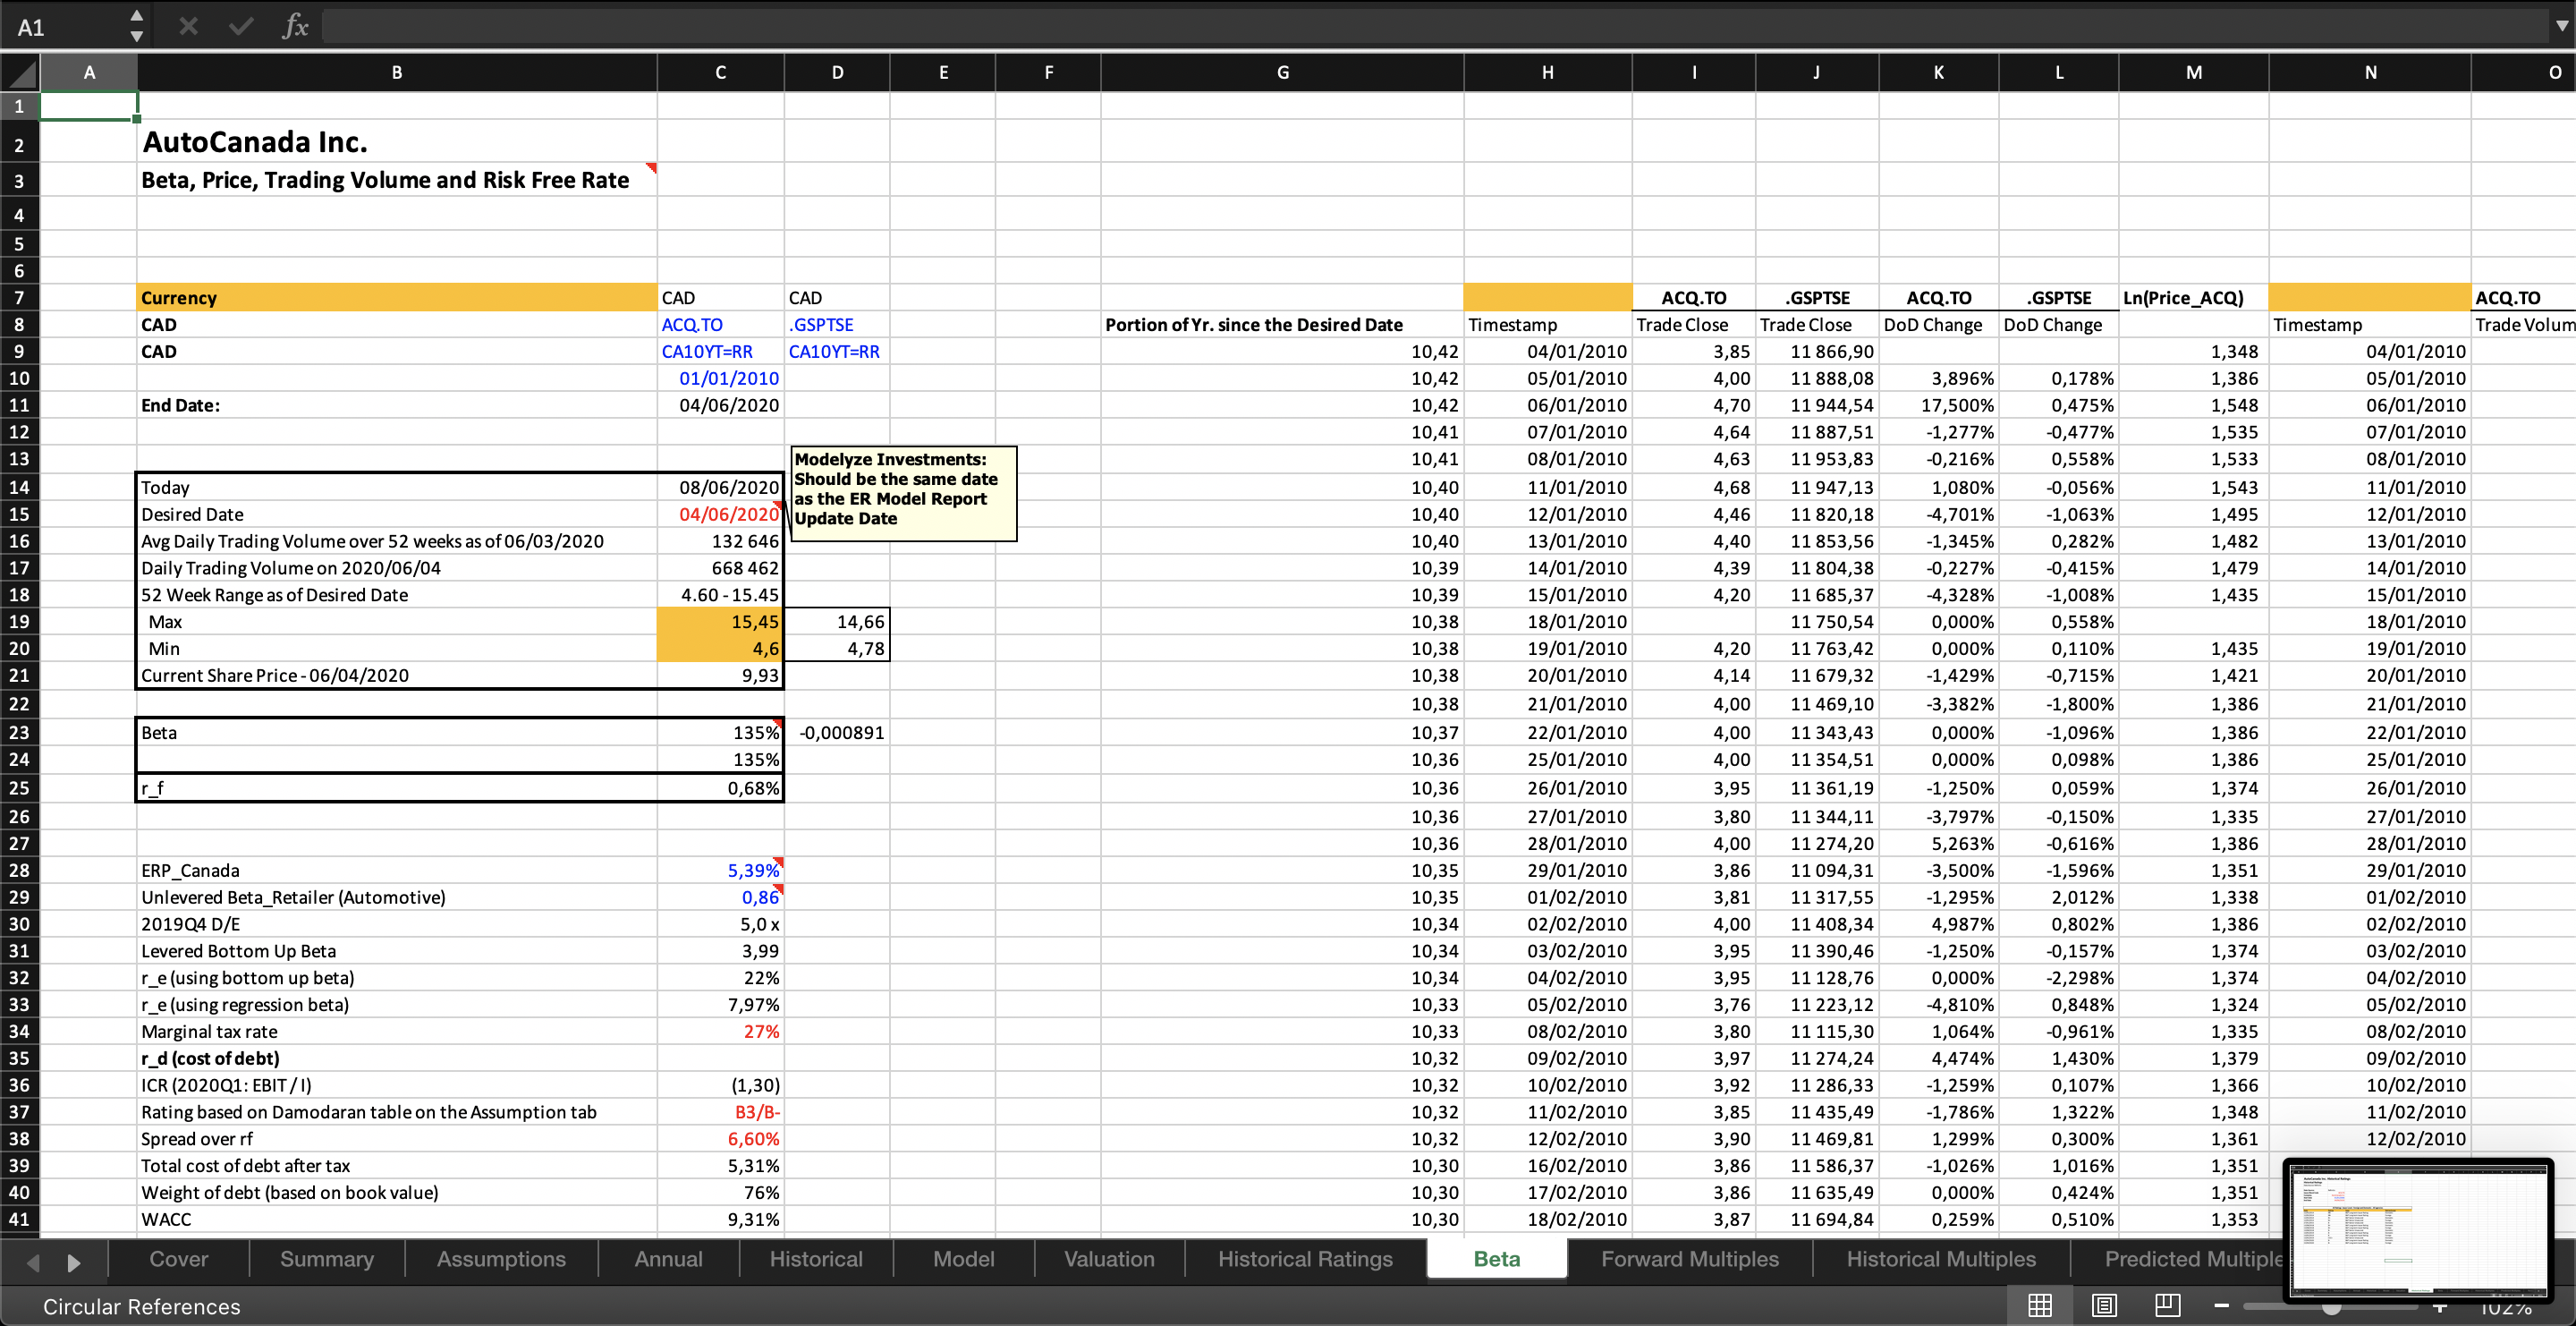Show previous sheet tabs arrow
The height and width of the screenshot is (1326, 2576).
point(33,1262)
